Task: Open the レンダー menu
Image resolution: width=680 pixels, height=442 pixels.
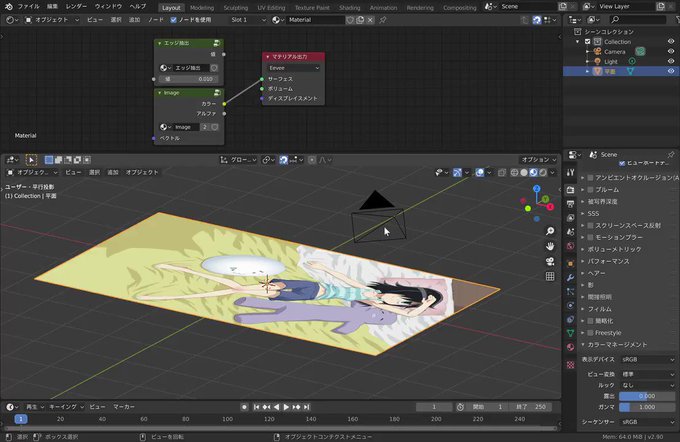Action: [x=76, y=7]
